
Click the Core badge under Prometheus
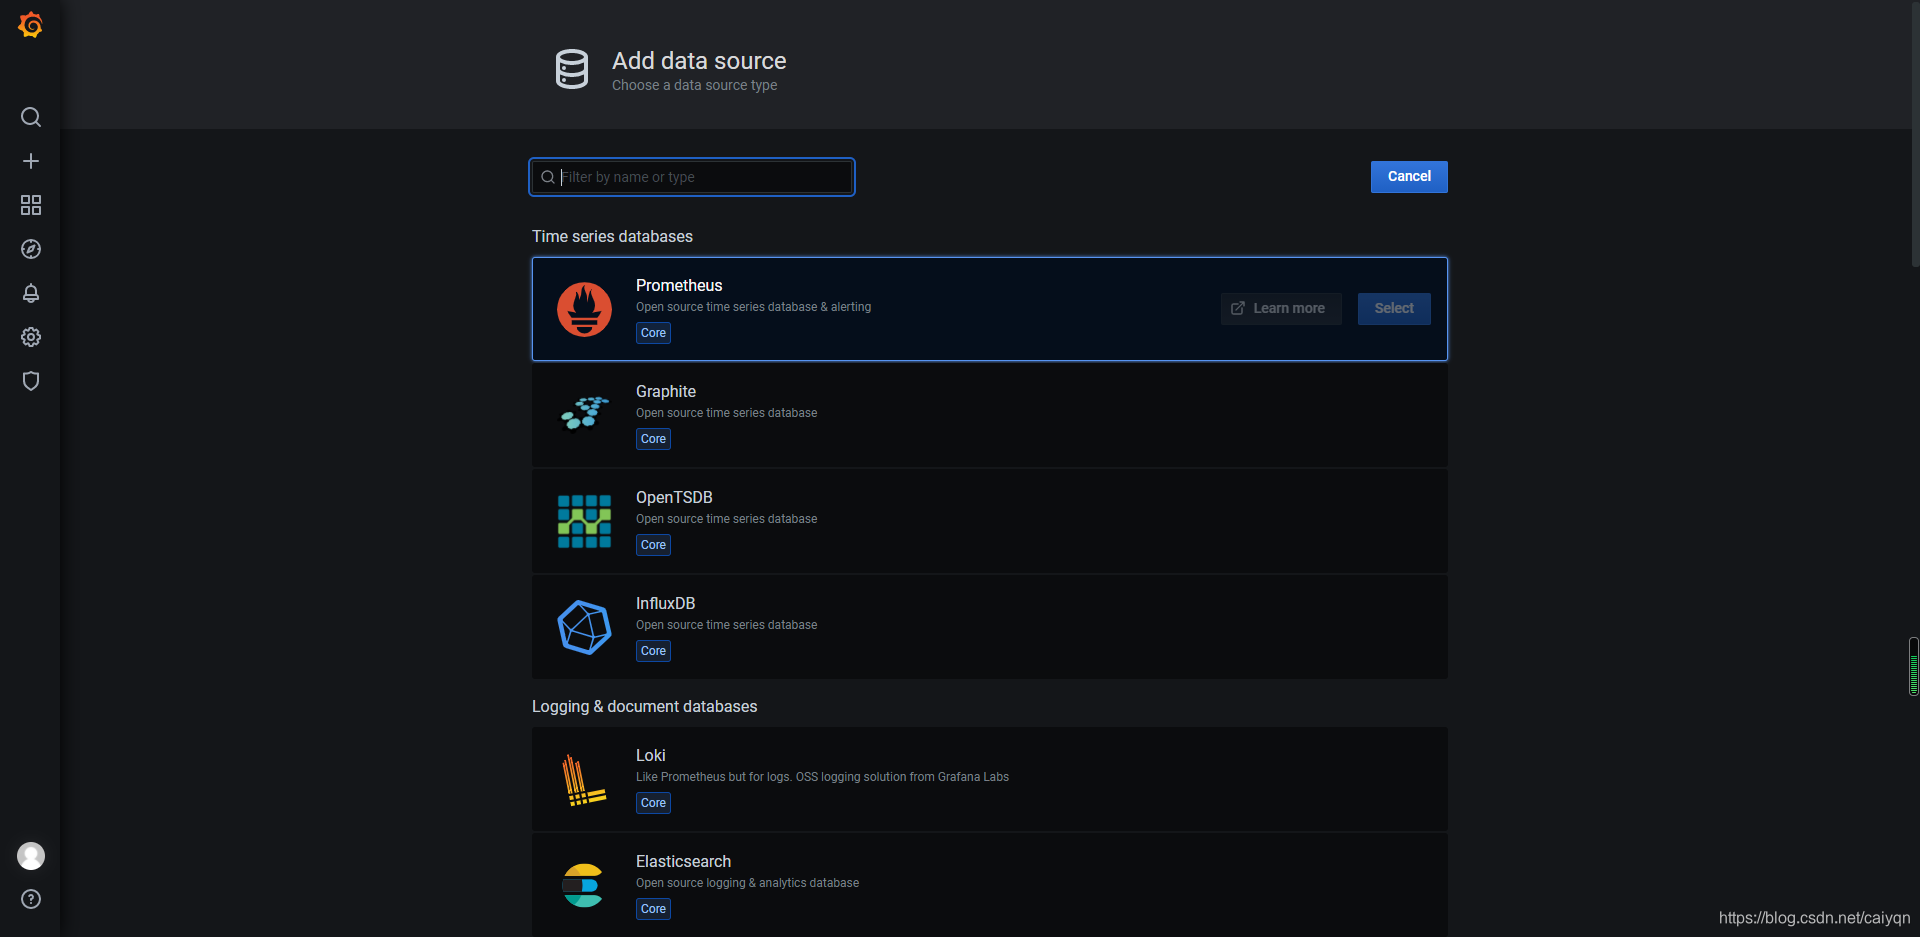pyautogui.click(x=653, y=333)
